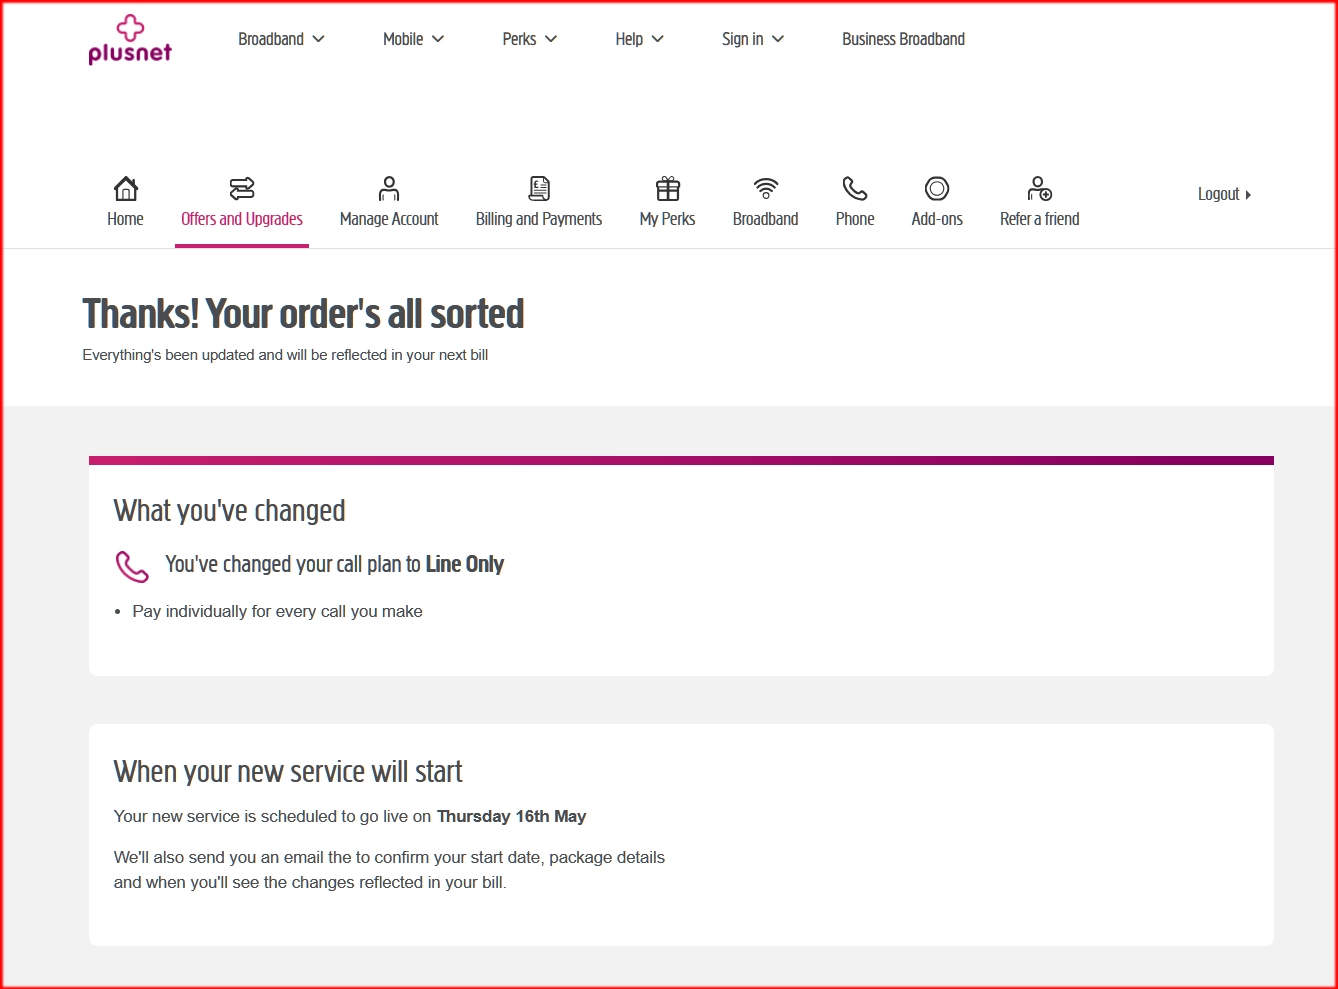Click the Phone handset icon in navigation
The image size is (1338, 989).
pyautogui.click(x=855, y=188)
